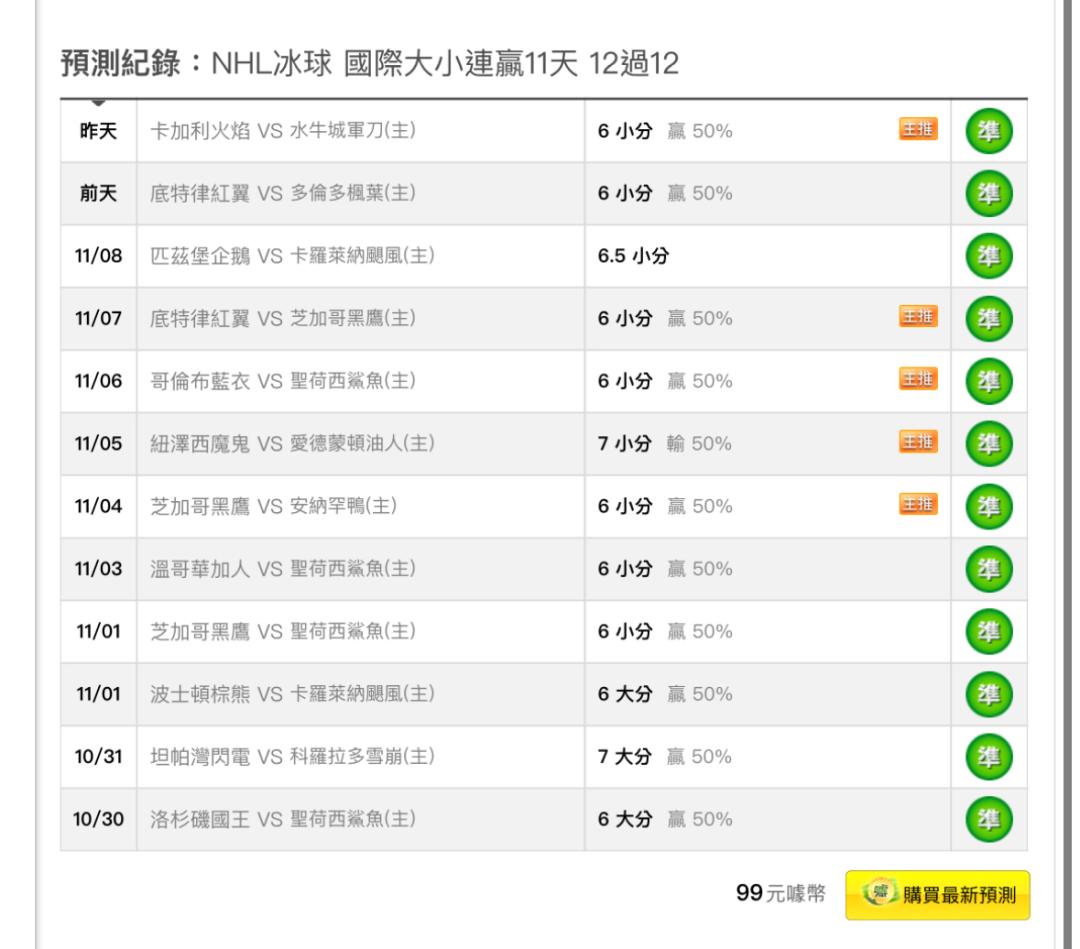Select the 底特律紅翼 VS 芝加哥黑鷹(主) matchup
This screenshot has height=949, width=1080.
point(283,319)
